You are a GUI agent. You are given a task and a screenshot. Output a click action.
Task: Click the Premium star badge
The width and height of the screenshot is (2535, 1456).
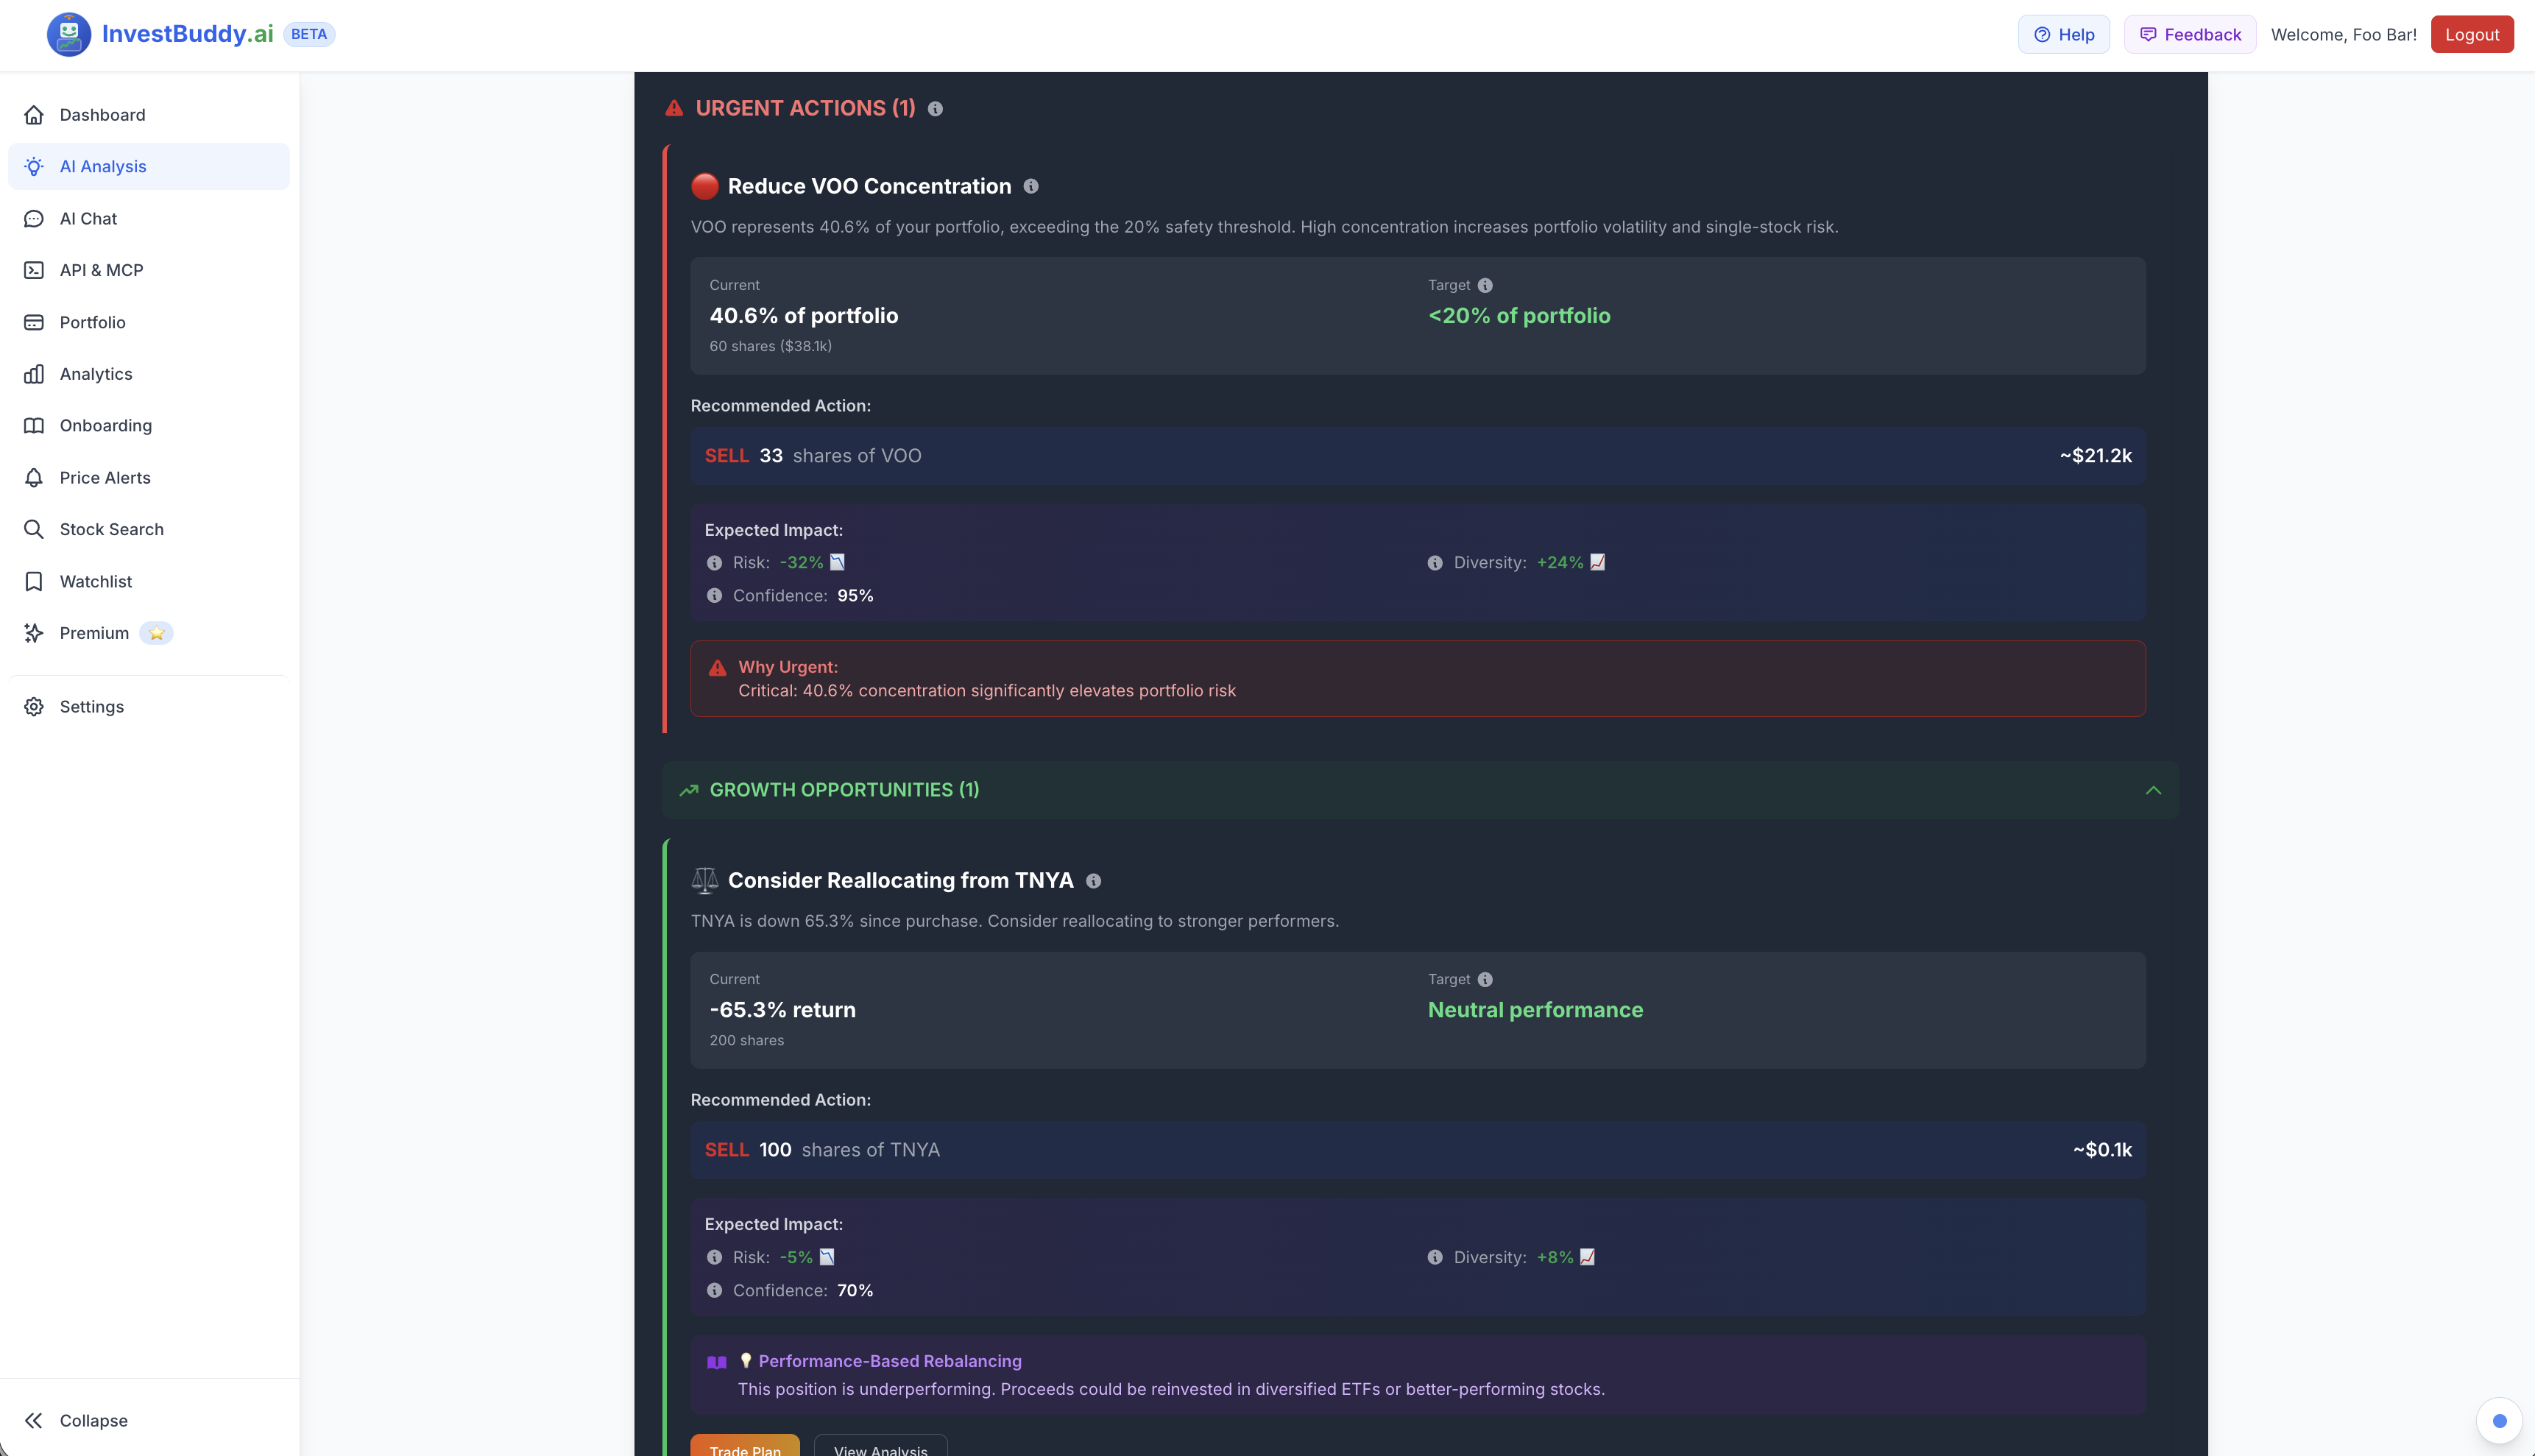click(x=156, y=633)
